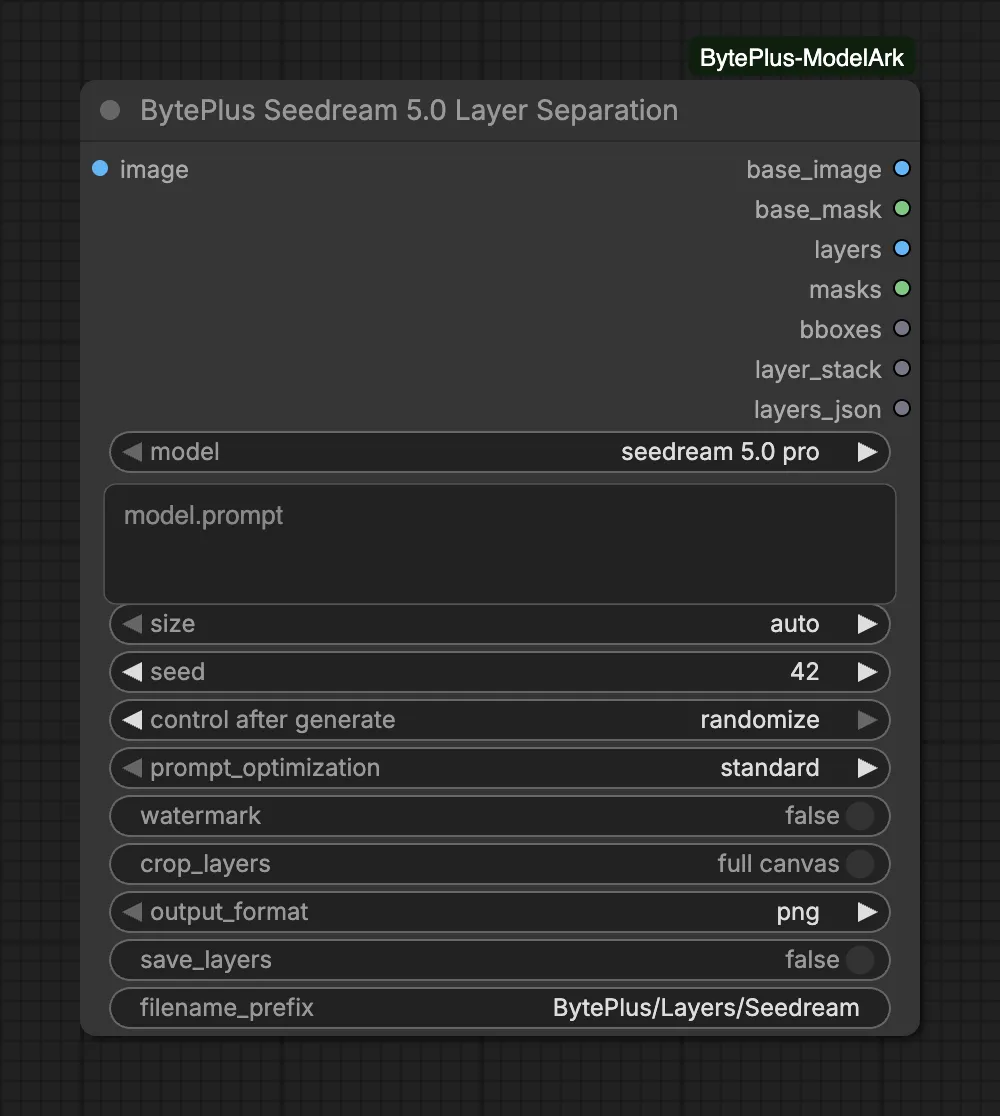This screenshot has height=1116, width=1000.
Task: Click the next prompt_optimization option arrow
Action: [867, 768]
